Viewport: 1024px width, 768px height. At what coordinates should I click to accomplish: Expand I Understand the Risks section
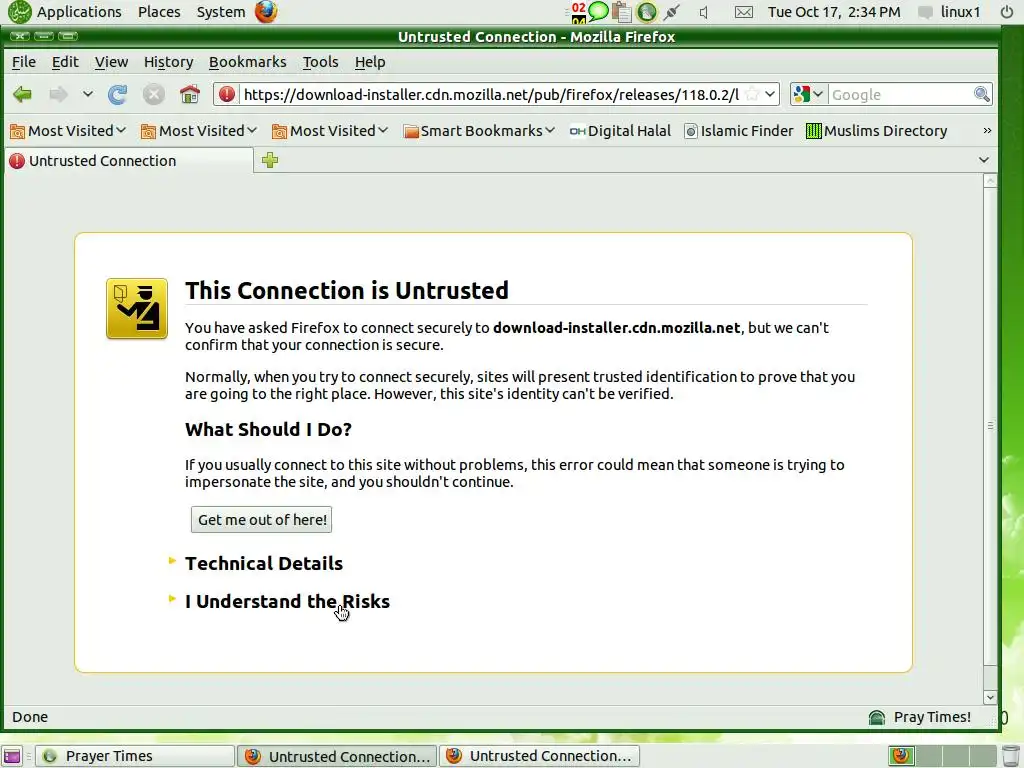287,601
